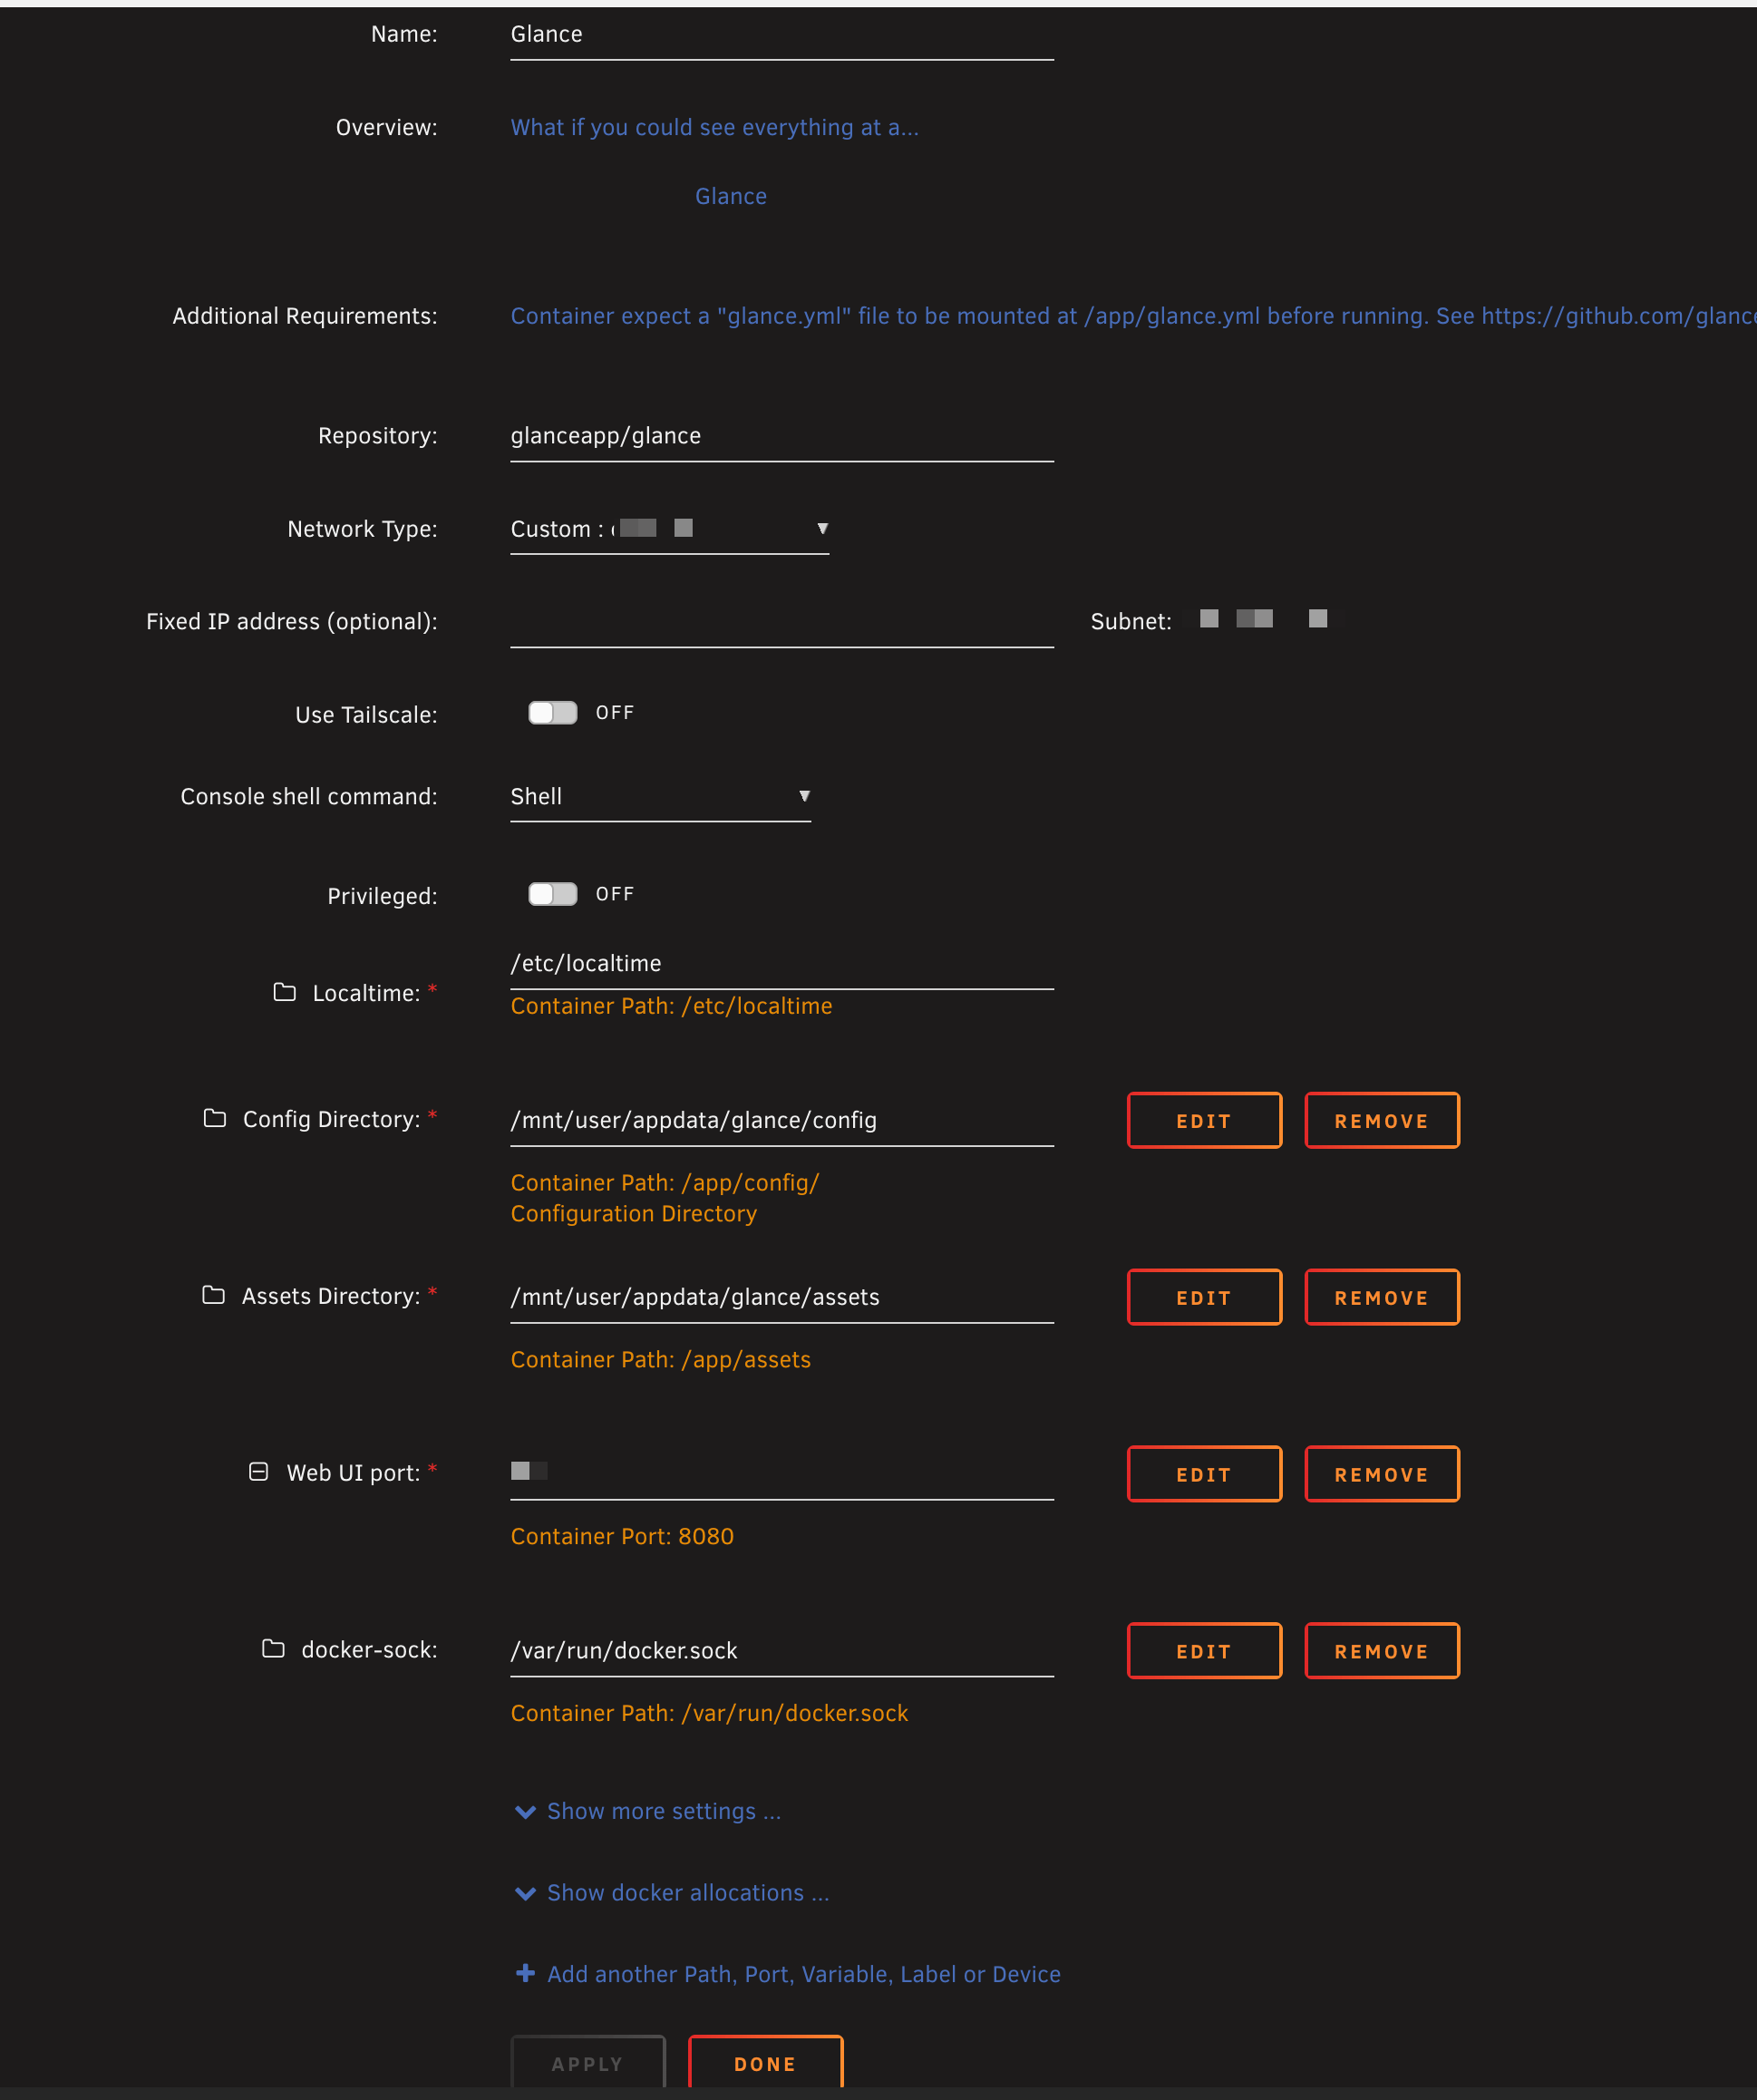Click the plus icon to add another Path
This screenshot has width=1757, height=2100.
click(525, 1973)
